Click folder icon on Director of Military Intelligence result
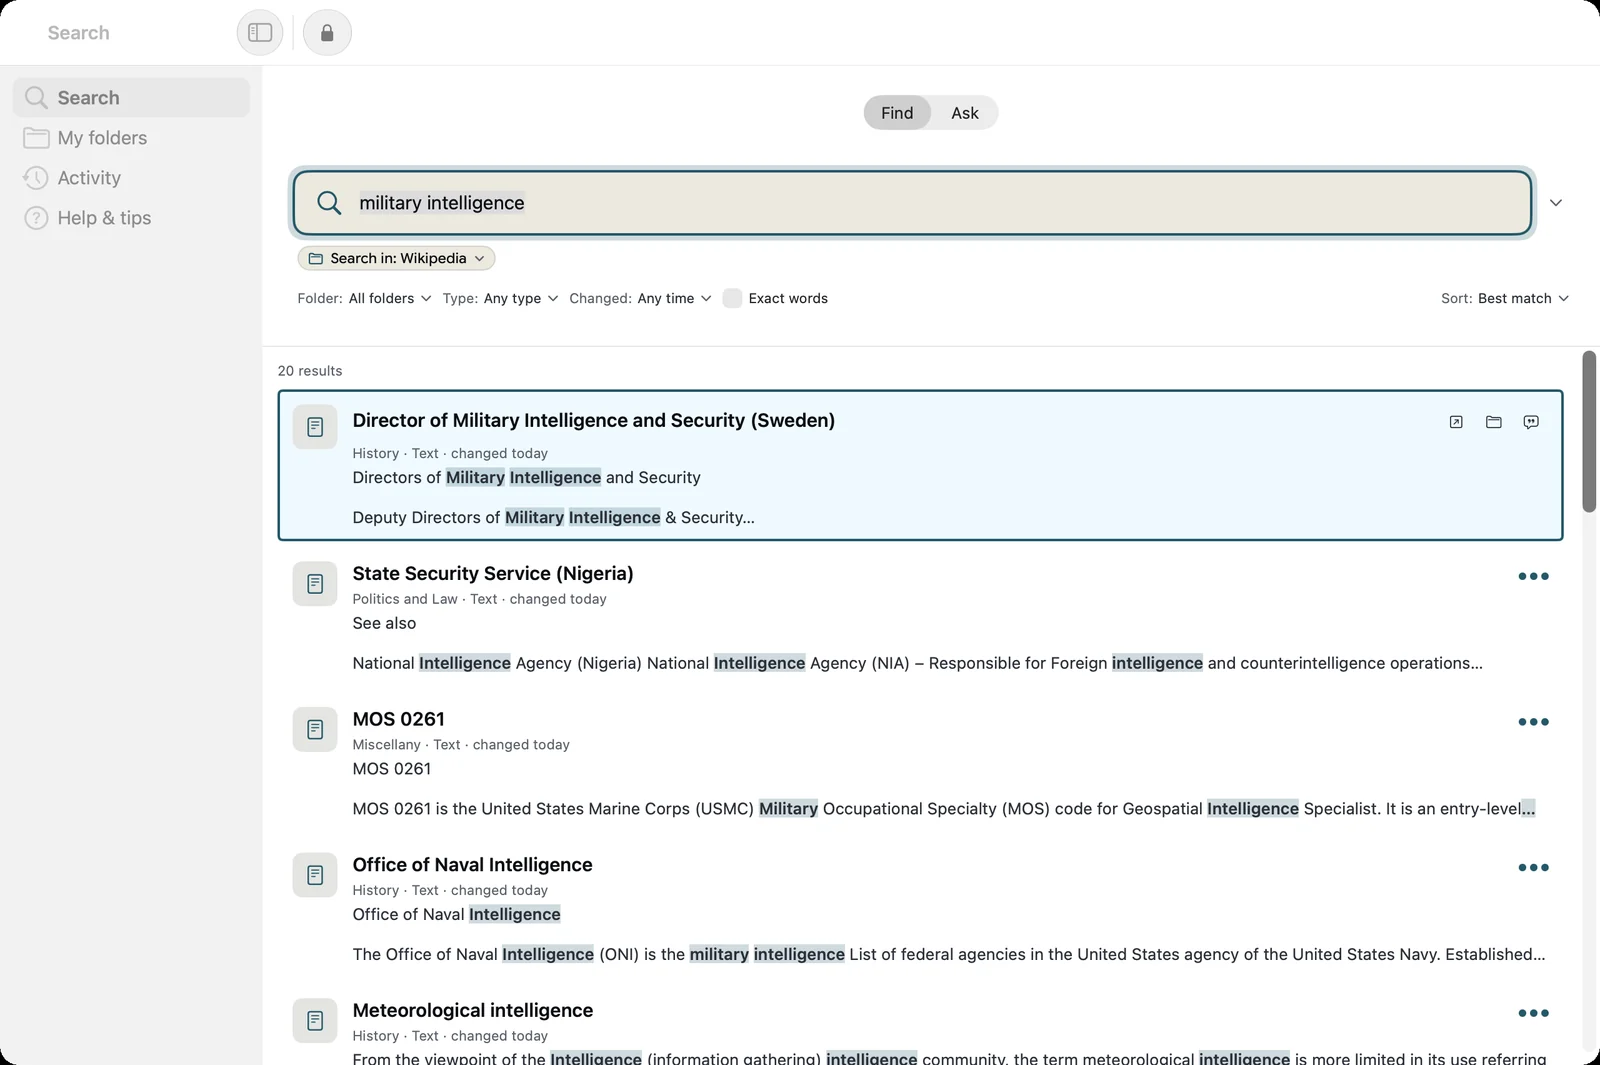This screenshot has height=1065, width=1600. tap(1494, 422)
